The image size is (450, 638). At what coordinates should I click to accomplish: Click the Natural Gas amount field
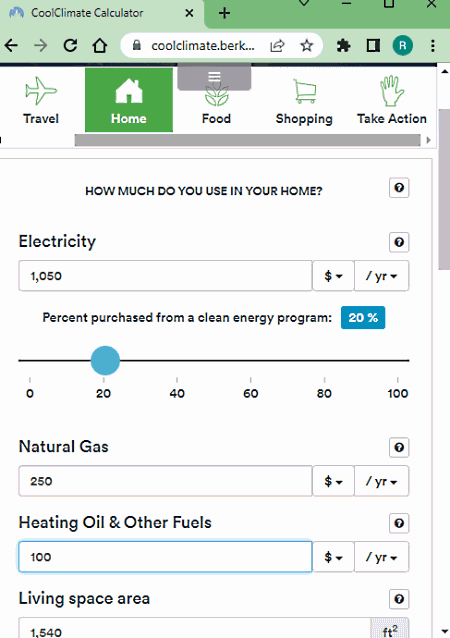point(165,481)
